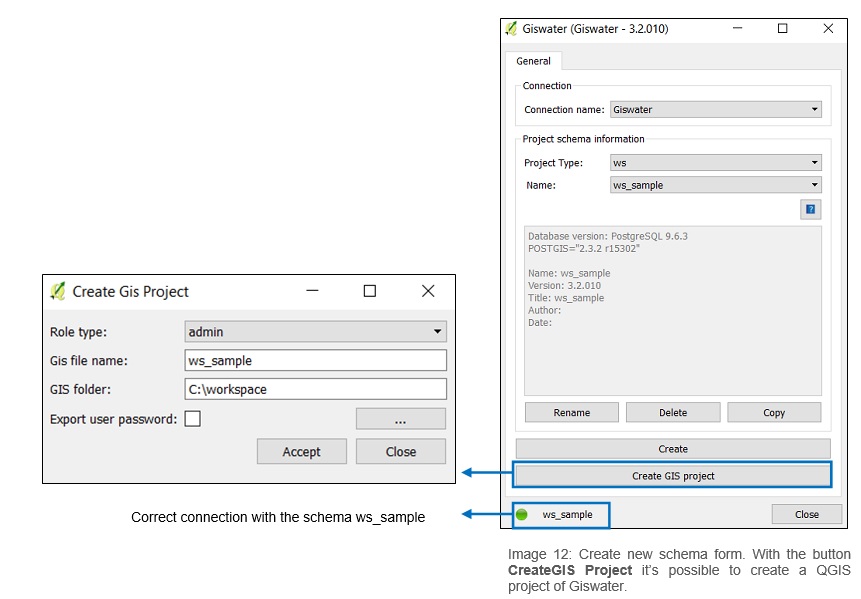Click the 'Project schema information' group title
Image resolution: width=861 pixels, height=599 pixels.
pos(583,139)
